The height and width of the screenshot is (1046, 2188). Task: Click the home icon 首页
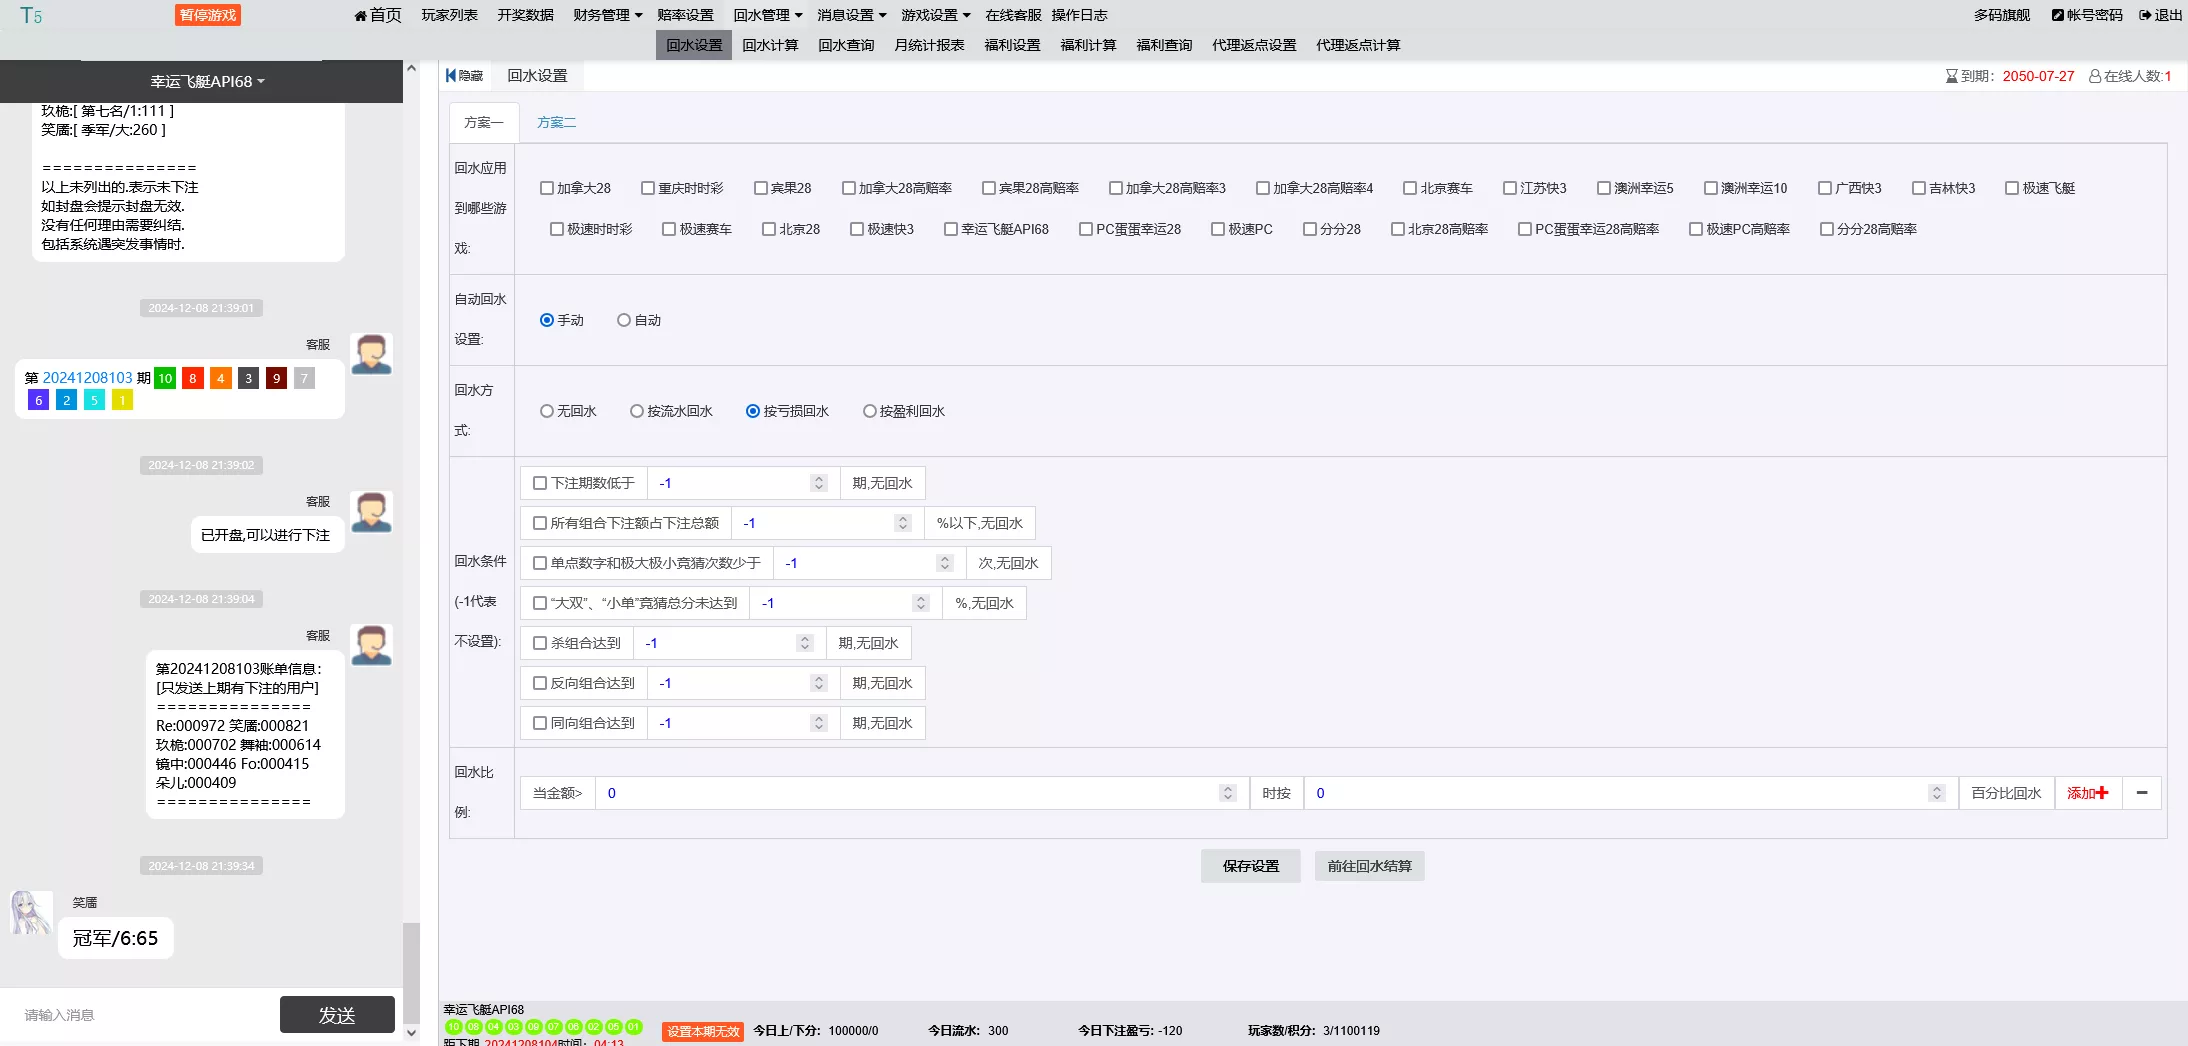click(x=360, y=15)
